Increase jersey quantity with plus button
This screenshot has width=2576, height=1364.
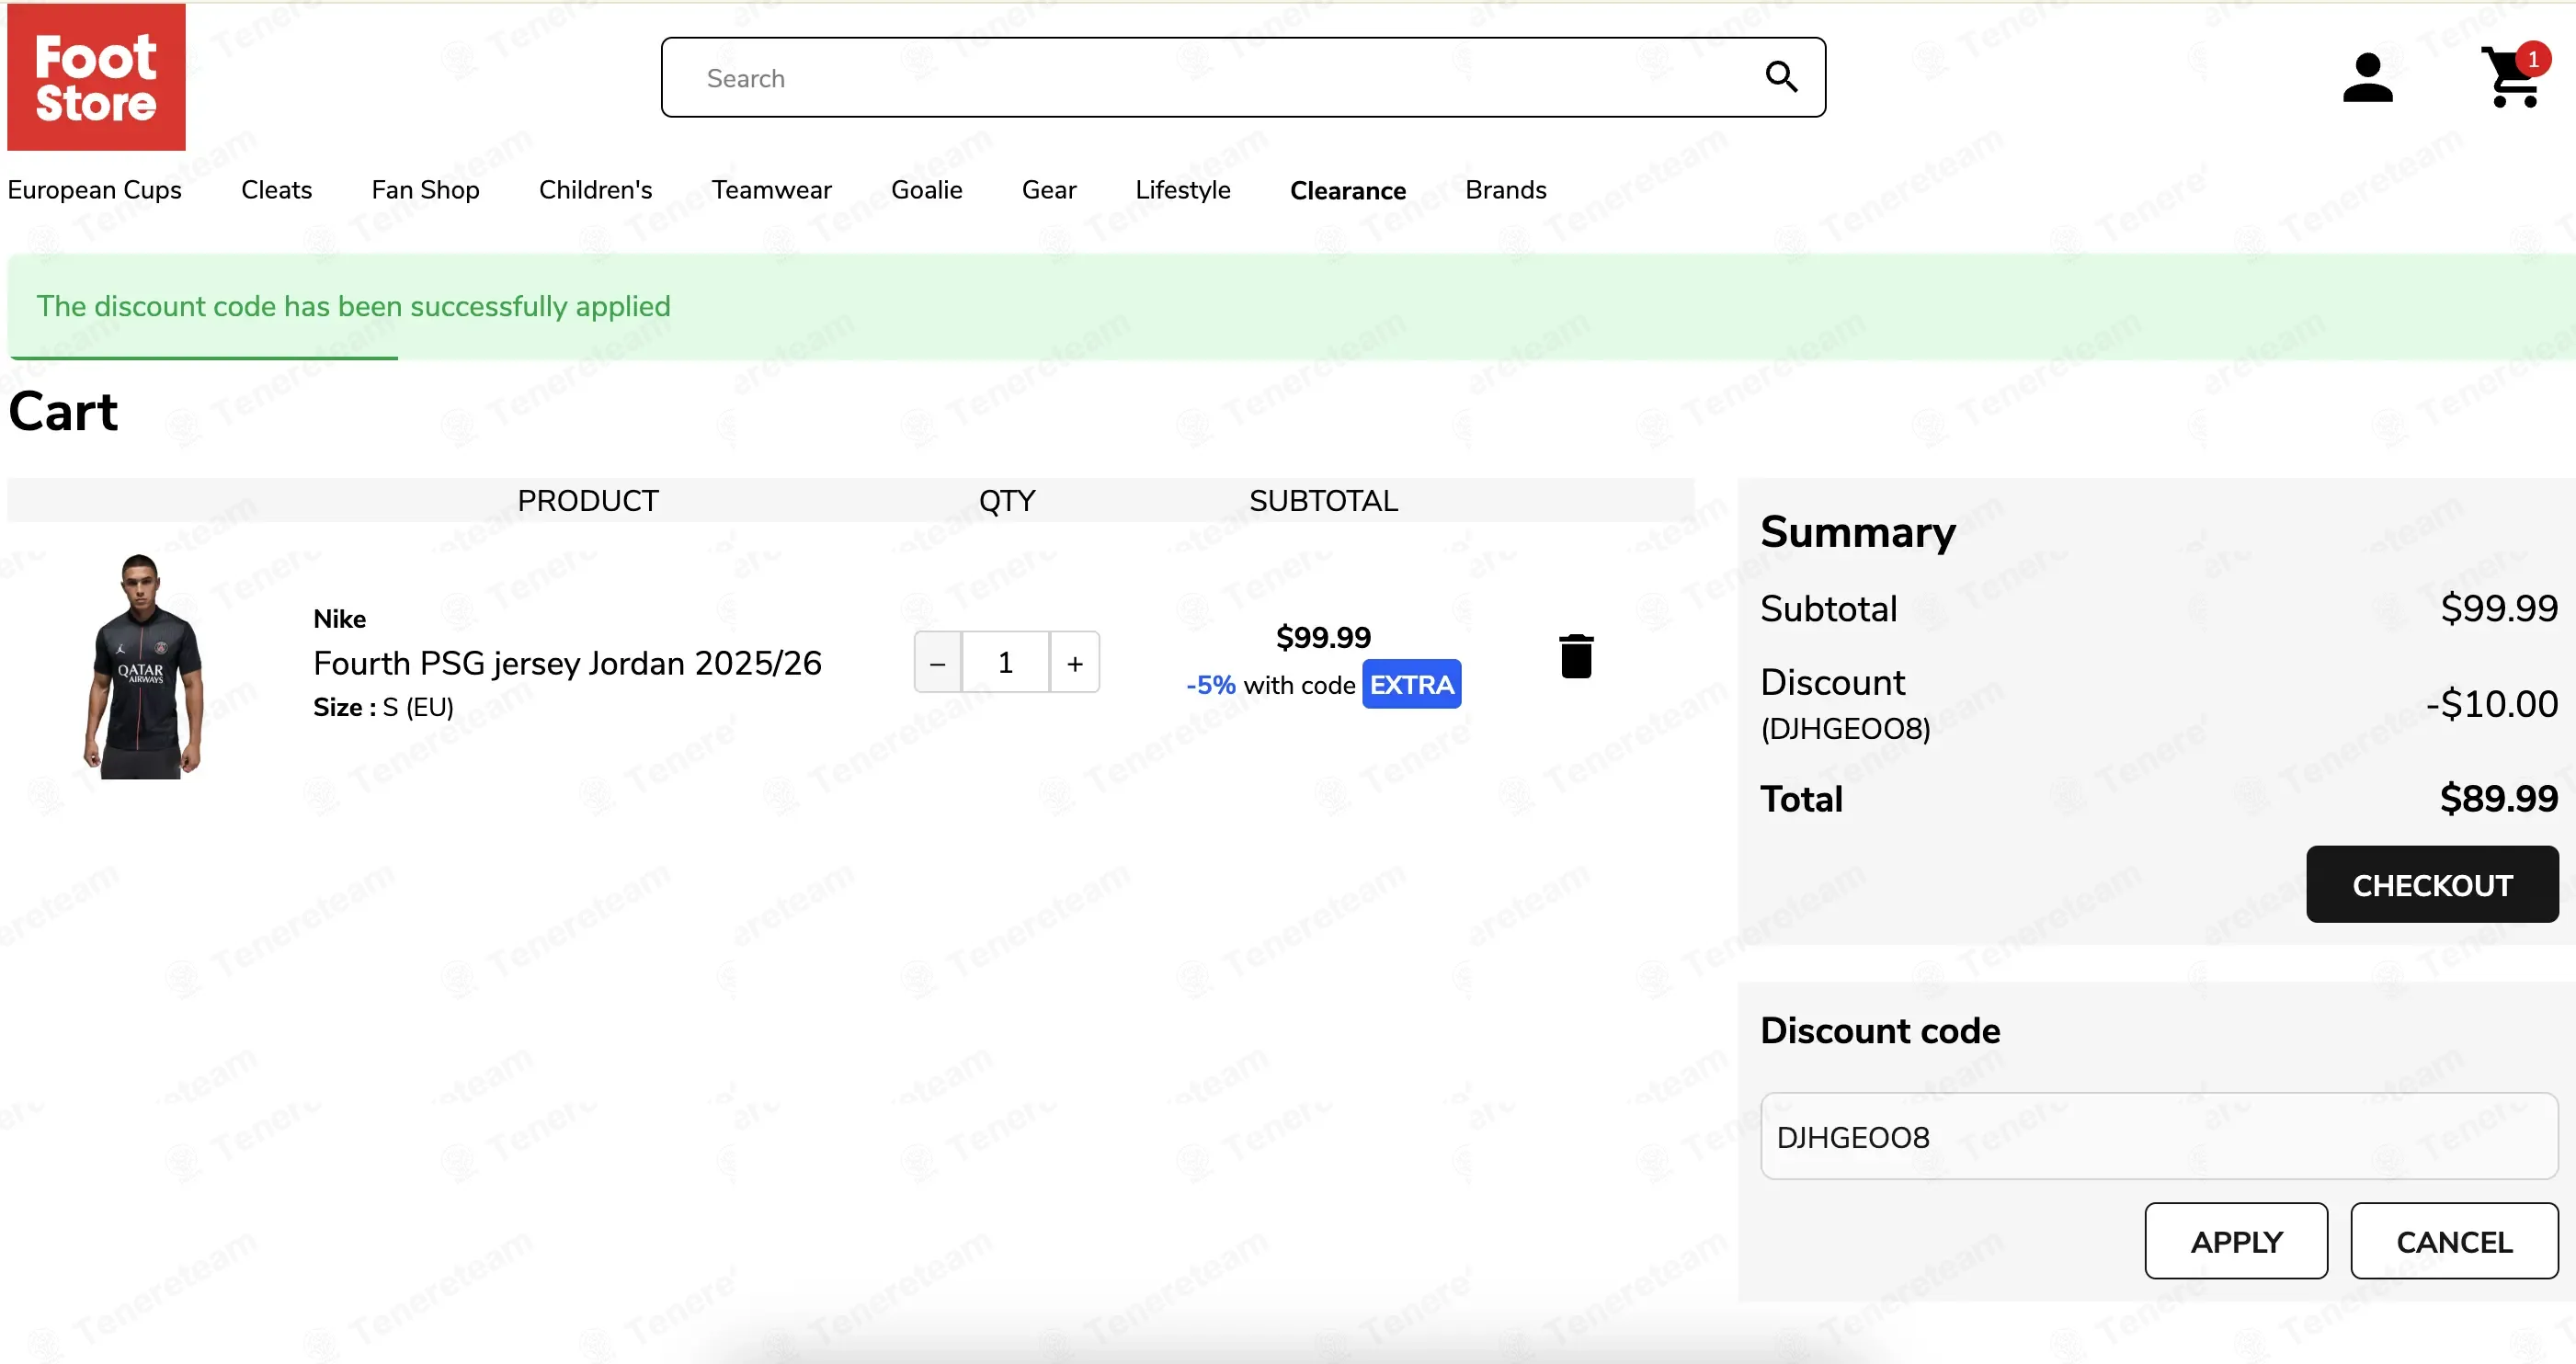[x=1075, y=662]
